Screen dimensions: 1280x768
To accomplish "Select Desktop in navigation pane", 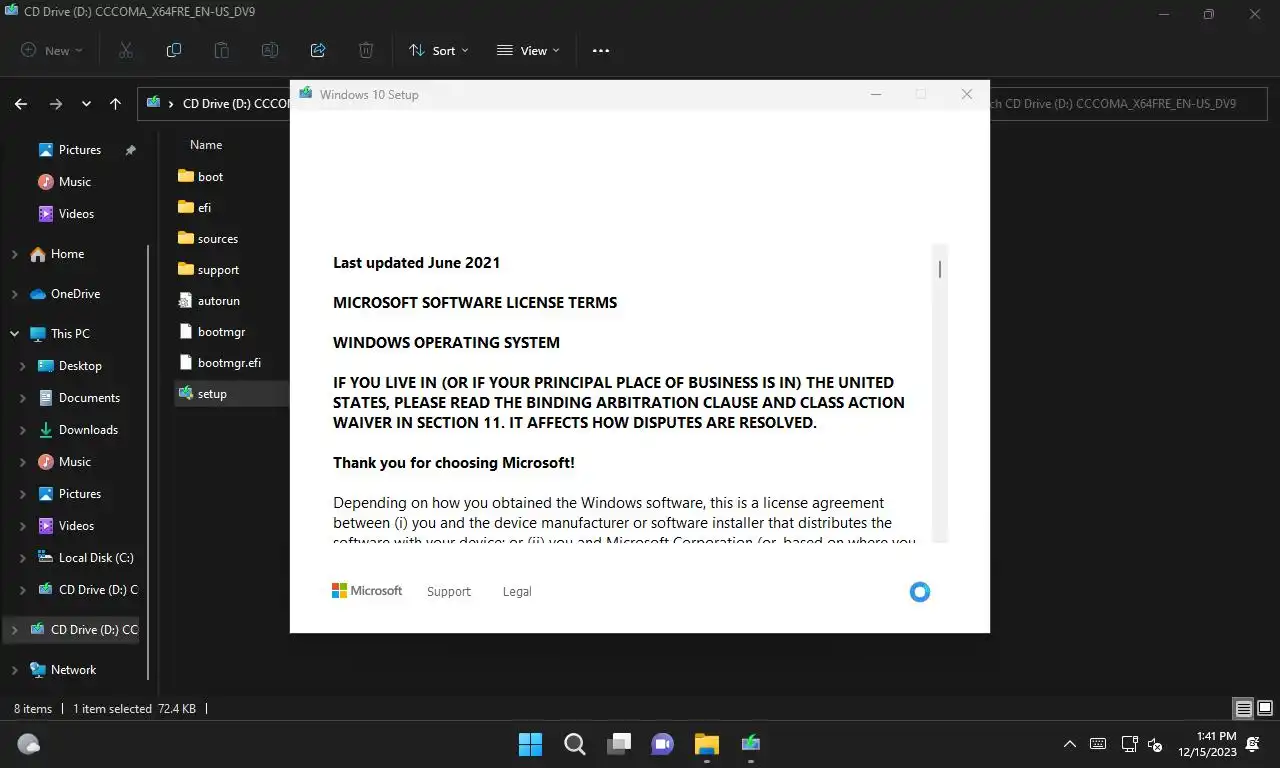I will [x=80, y=366].
